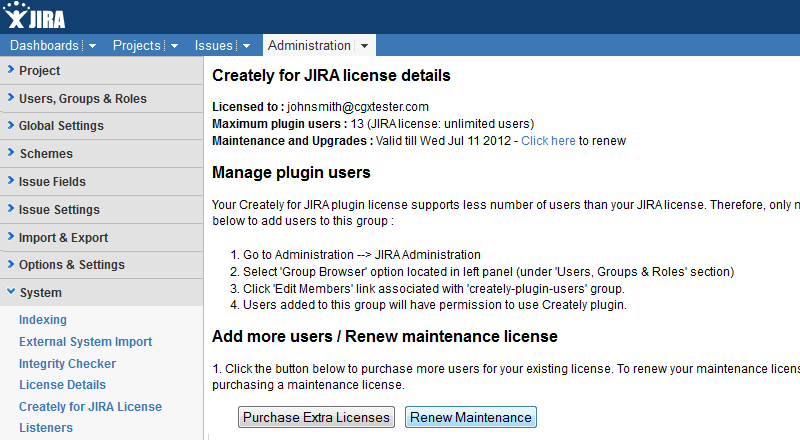800x440 pixels.
Task: Expand the Schemes section chevron
Action: click(11, 152)
